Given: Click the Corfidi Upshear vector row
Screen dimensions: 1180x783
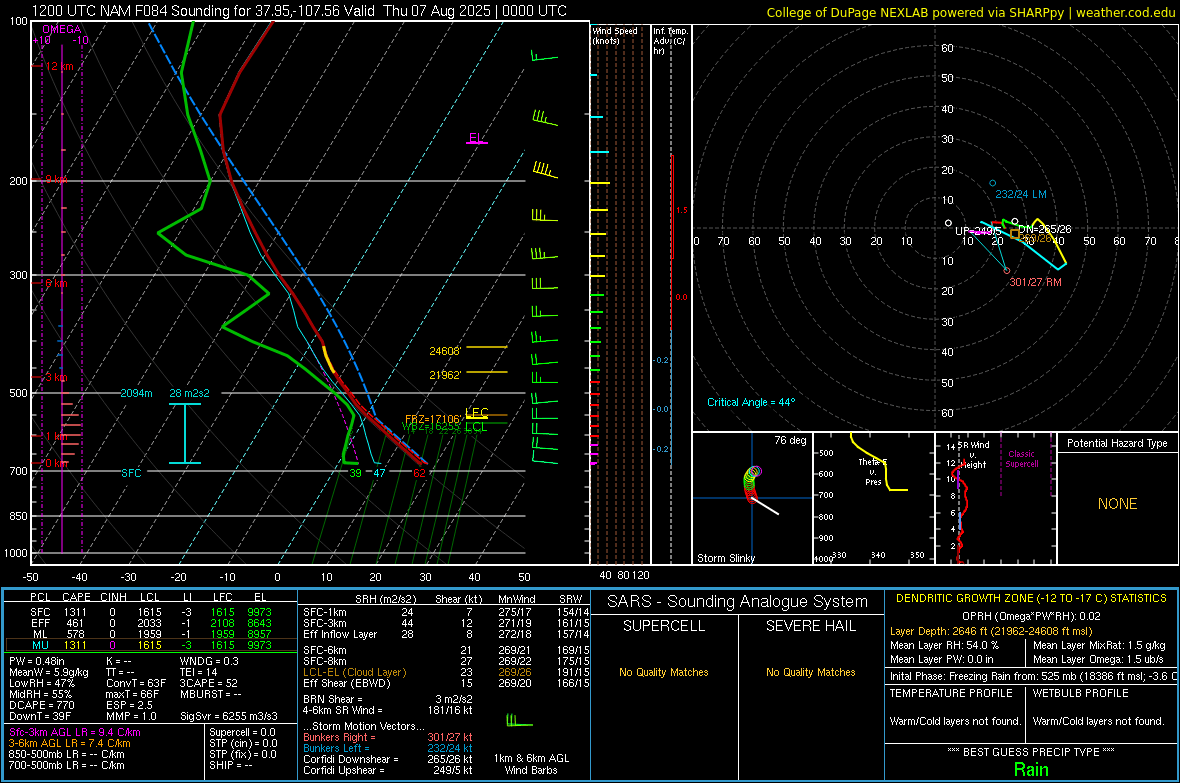Looking at the screenshot, I should click(388, 770).
